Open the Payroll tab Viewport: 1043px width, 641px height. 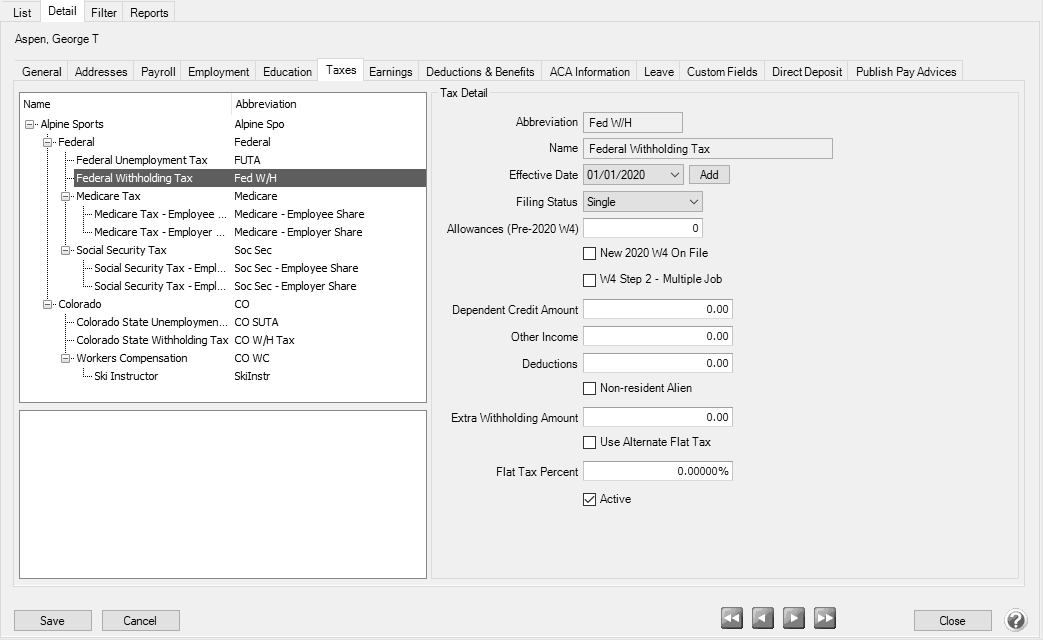158,72
